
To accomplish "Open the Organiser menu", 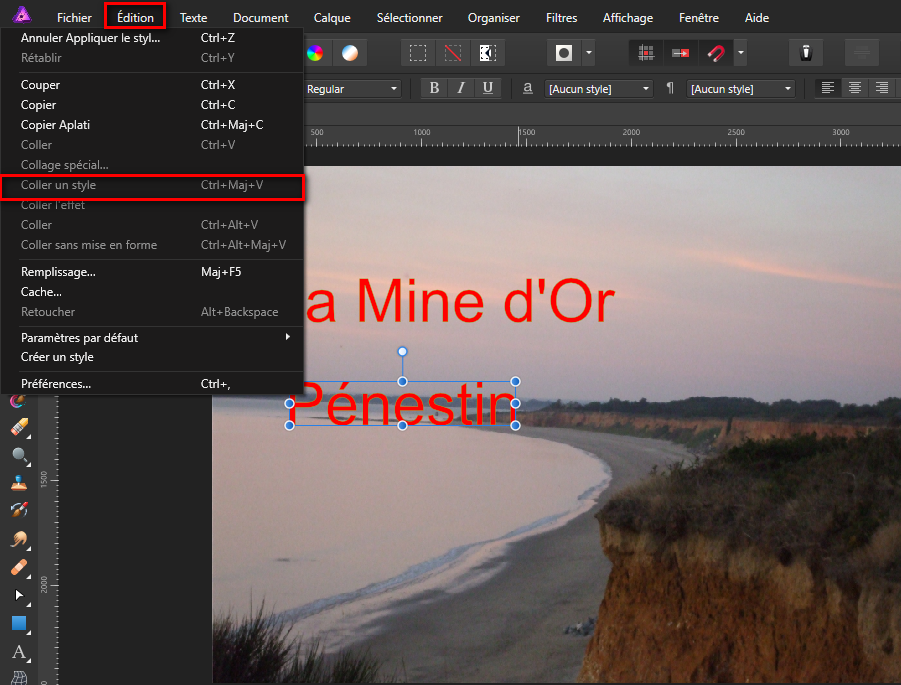I will [494, 18].
